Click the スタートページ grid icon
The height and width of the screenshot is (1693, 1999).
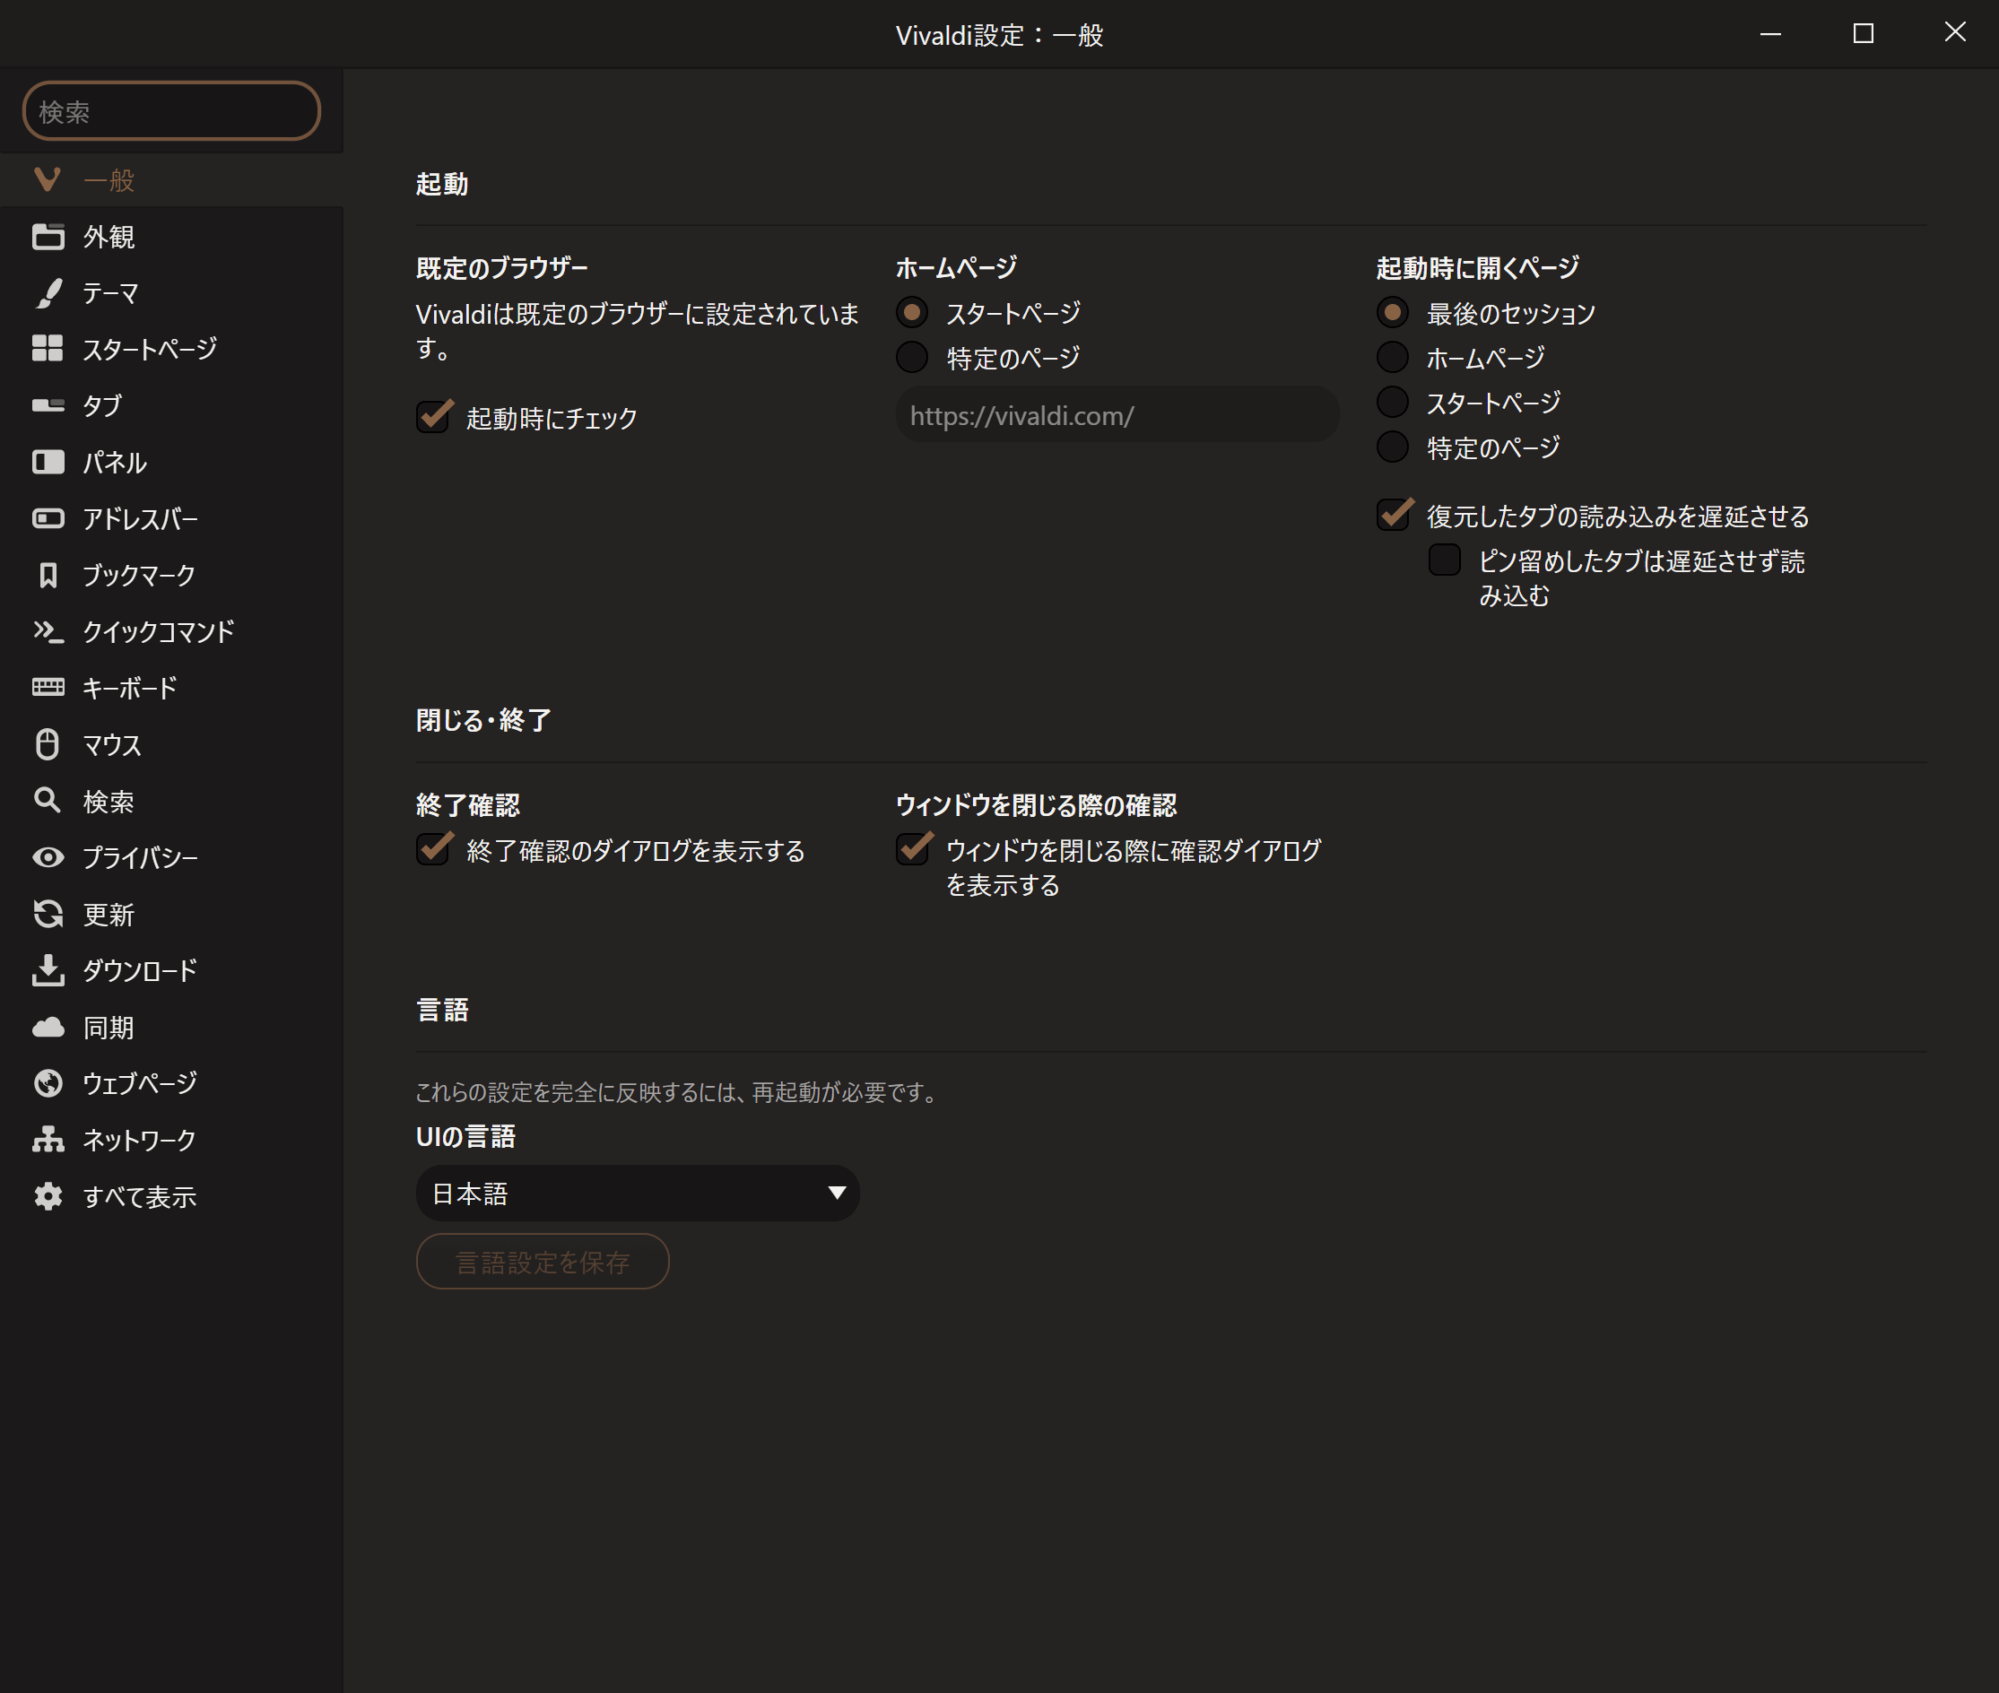coord(47,349)
